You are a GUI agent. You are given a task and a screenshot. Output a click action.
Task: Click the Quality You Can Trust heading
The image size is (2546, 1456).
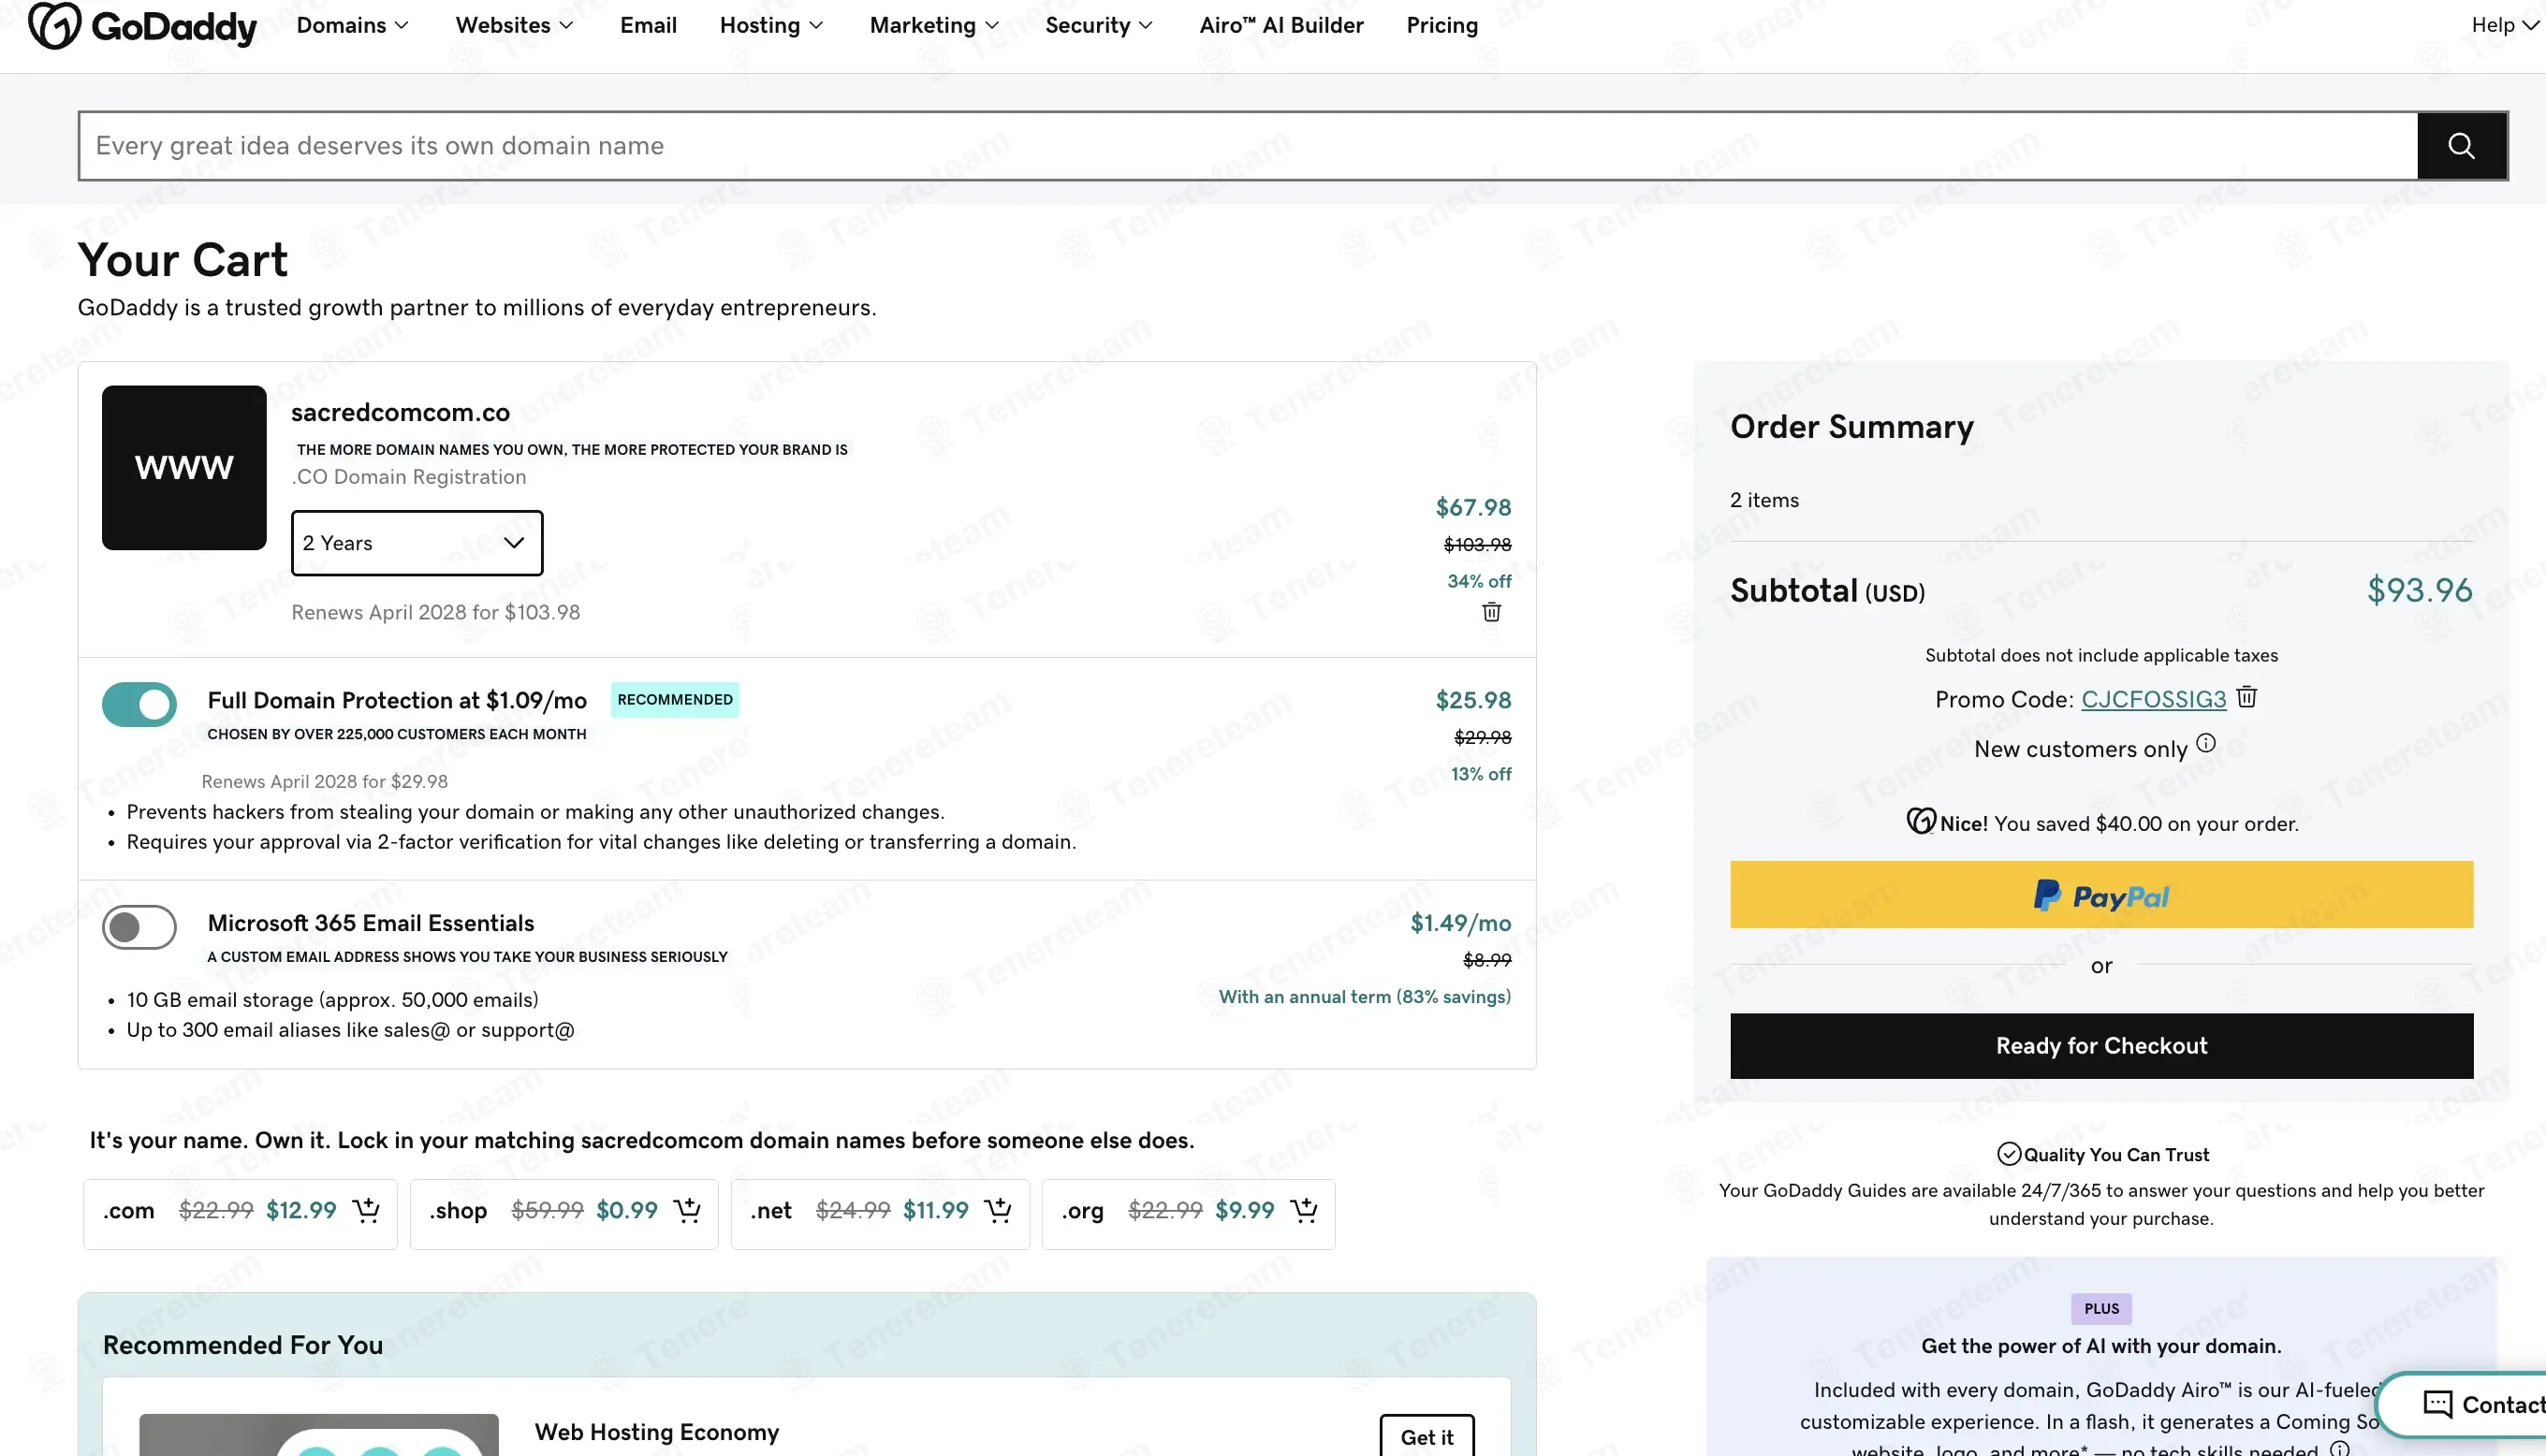coord(2116,1154)
